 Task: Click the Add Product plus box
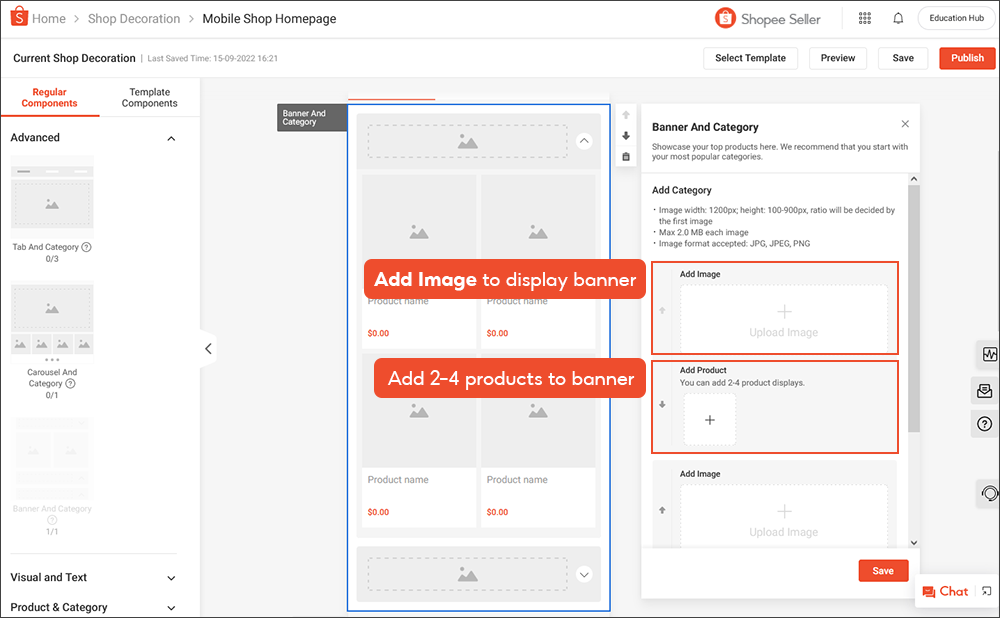(710, 420)
